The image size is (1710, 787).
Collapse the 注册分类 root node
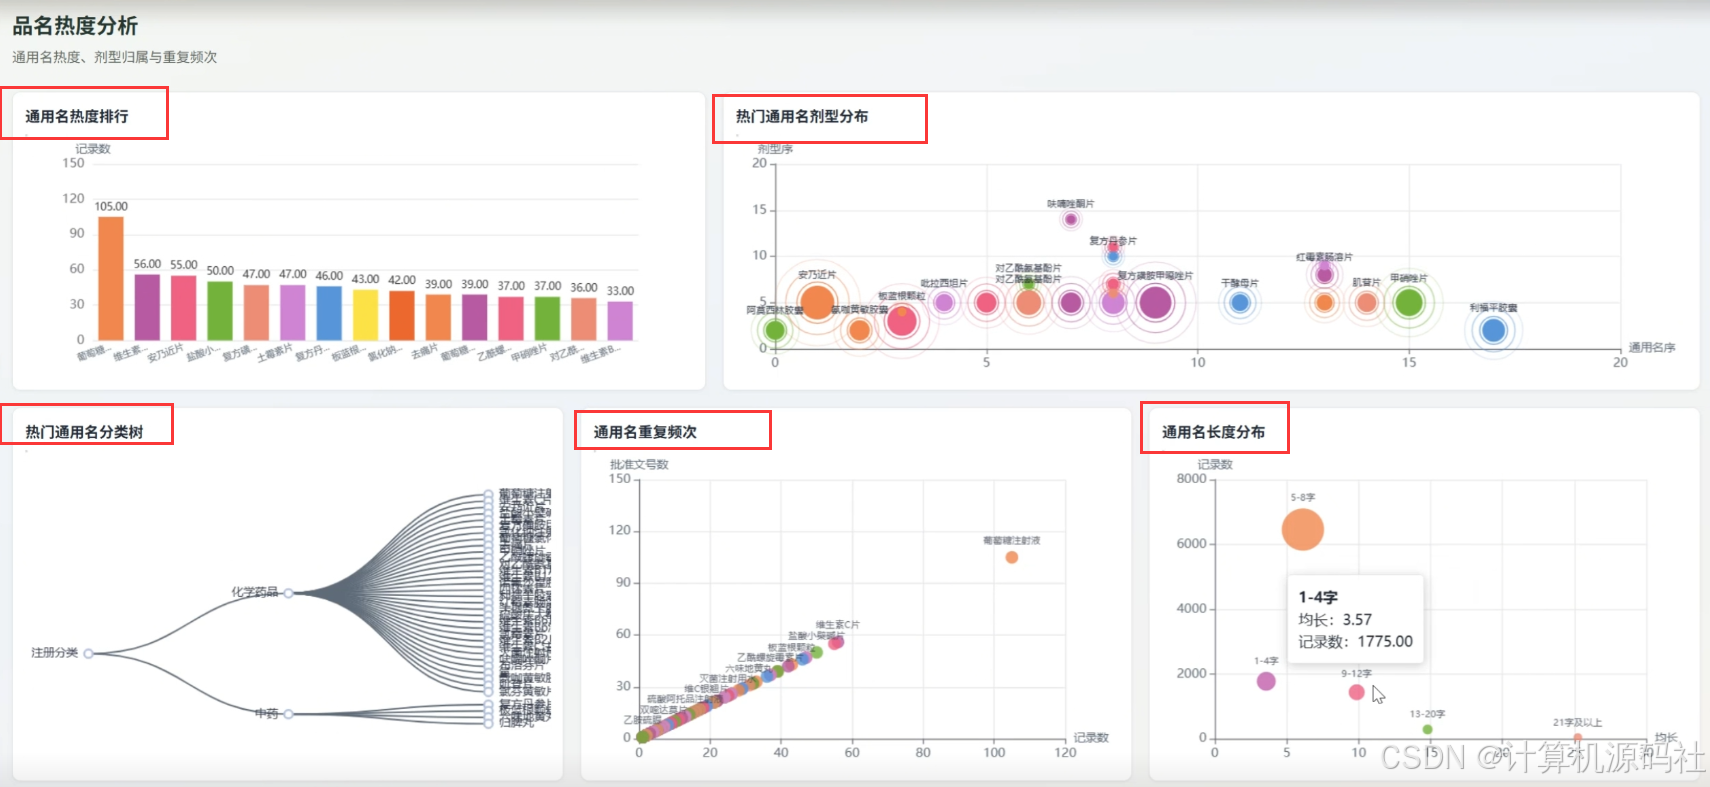click(89, 654)
